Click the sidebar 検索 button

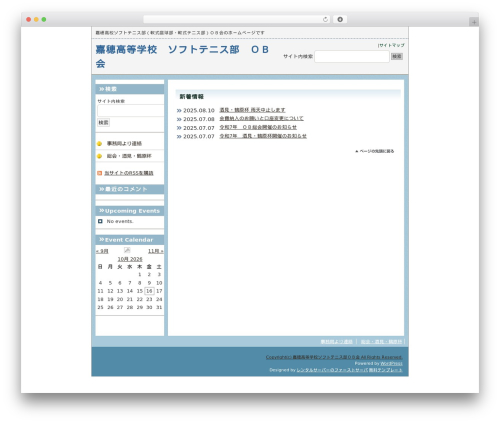click(x=103, y=122)
